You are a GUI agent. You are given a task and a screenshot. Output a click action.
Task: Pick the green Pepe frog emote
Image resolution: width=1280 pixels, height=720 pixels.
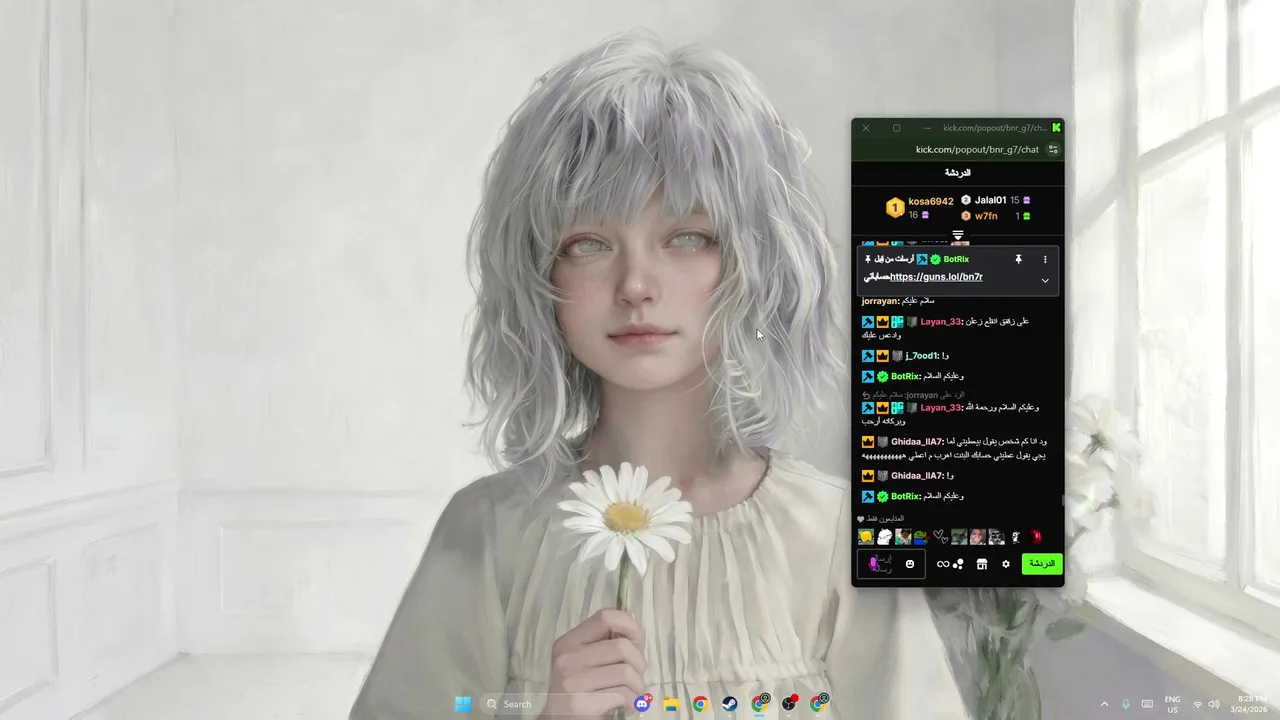pyautogui.click(x=921, y=537)
